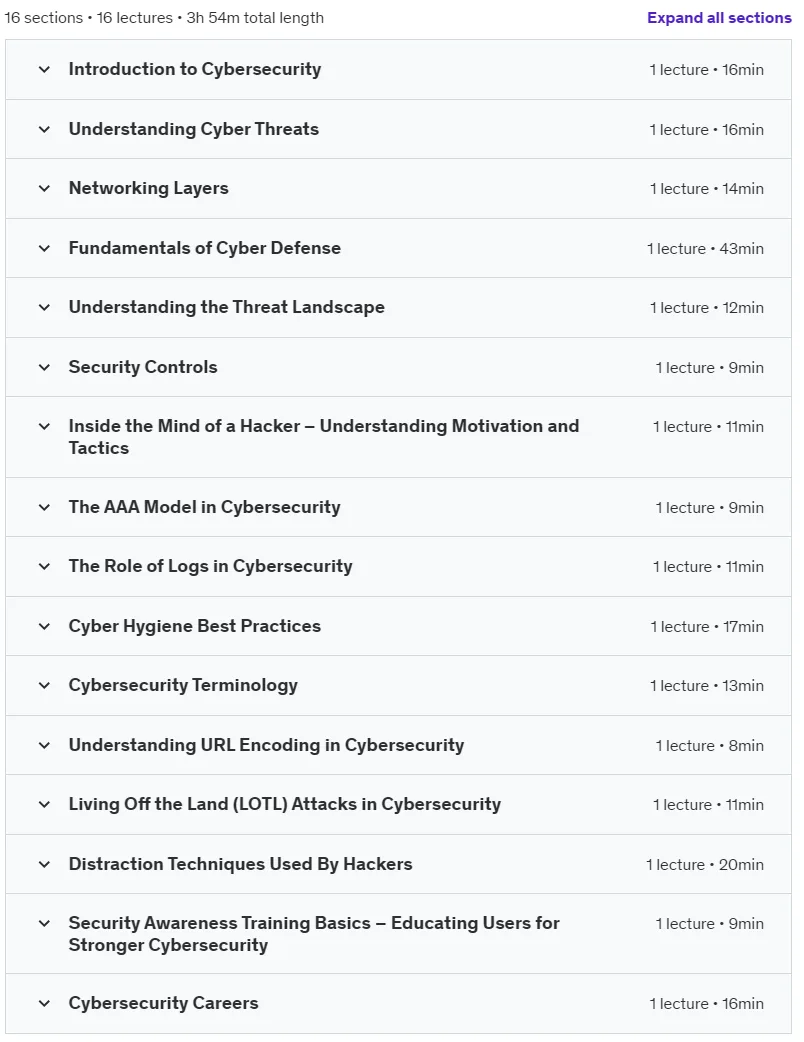Toggle the Understanding the Threat Landscape chevron

pos(45,307)
